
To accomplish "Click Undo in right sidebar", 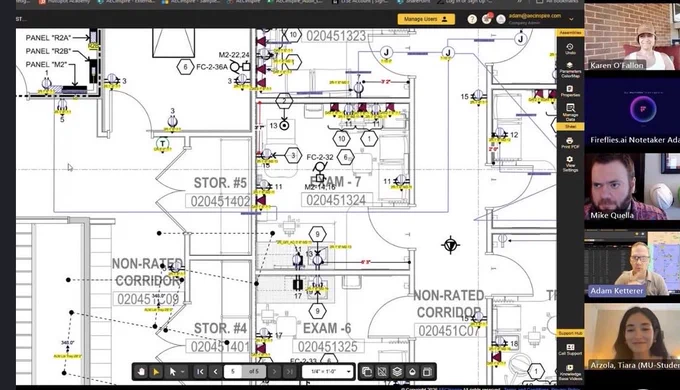I will coord(570,49).
